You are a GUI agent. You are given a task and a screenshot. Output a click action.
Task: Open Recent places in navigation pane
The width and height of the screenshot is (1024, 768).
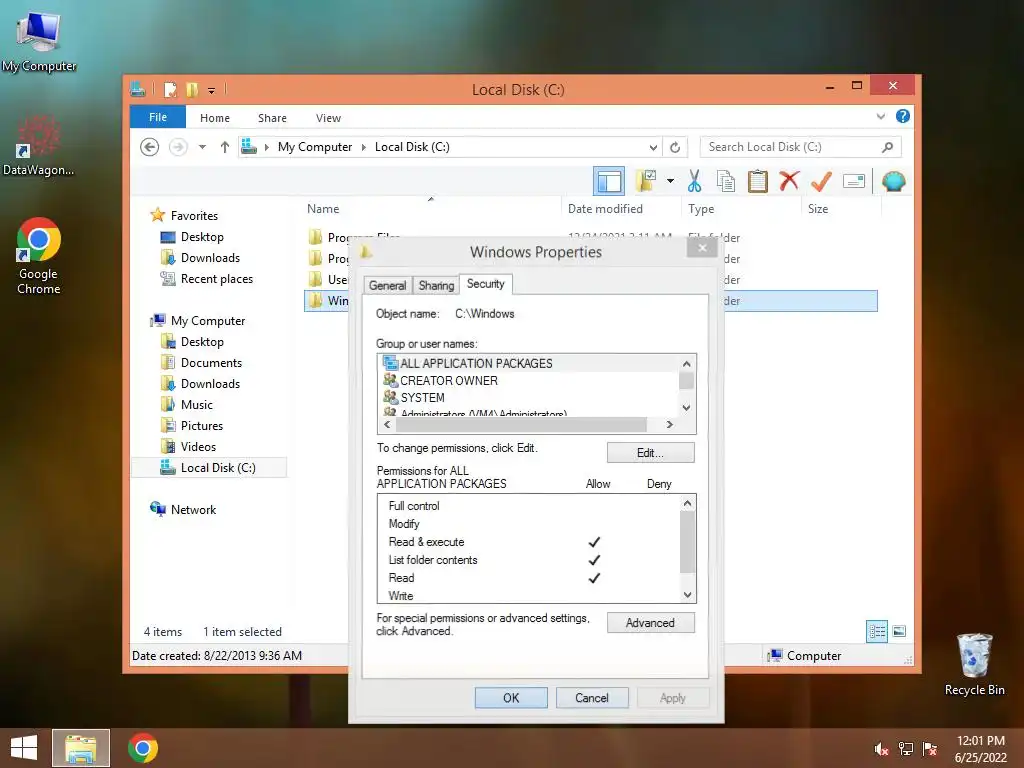coord(216,279)
